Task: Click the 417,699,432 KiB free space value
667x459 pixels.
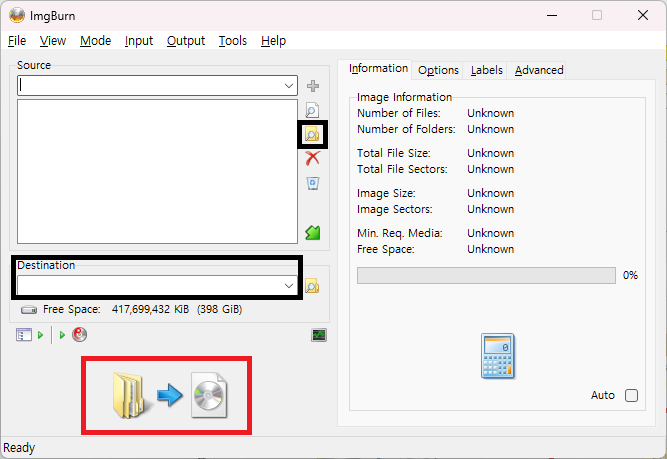Action: tap(150, 309)
